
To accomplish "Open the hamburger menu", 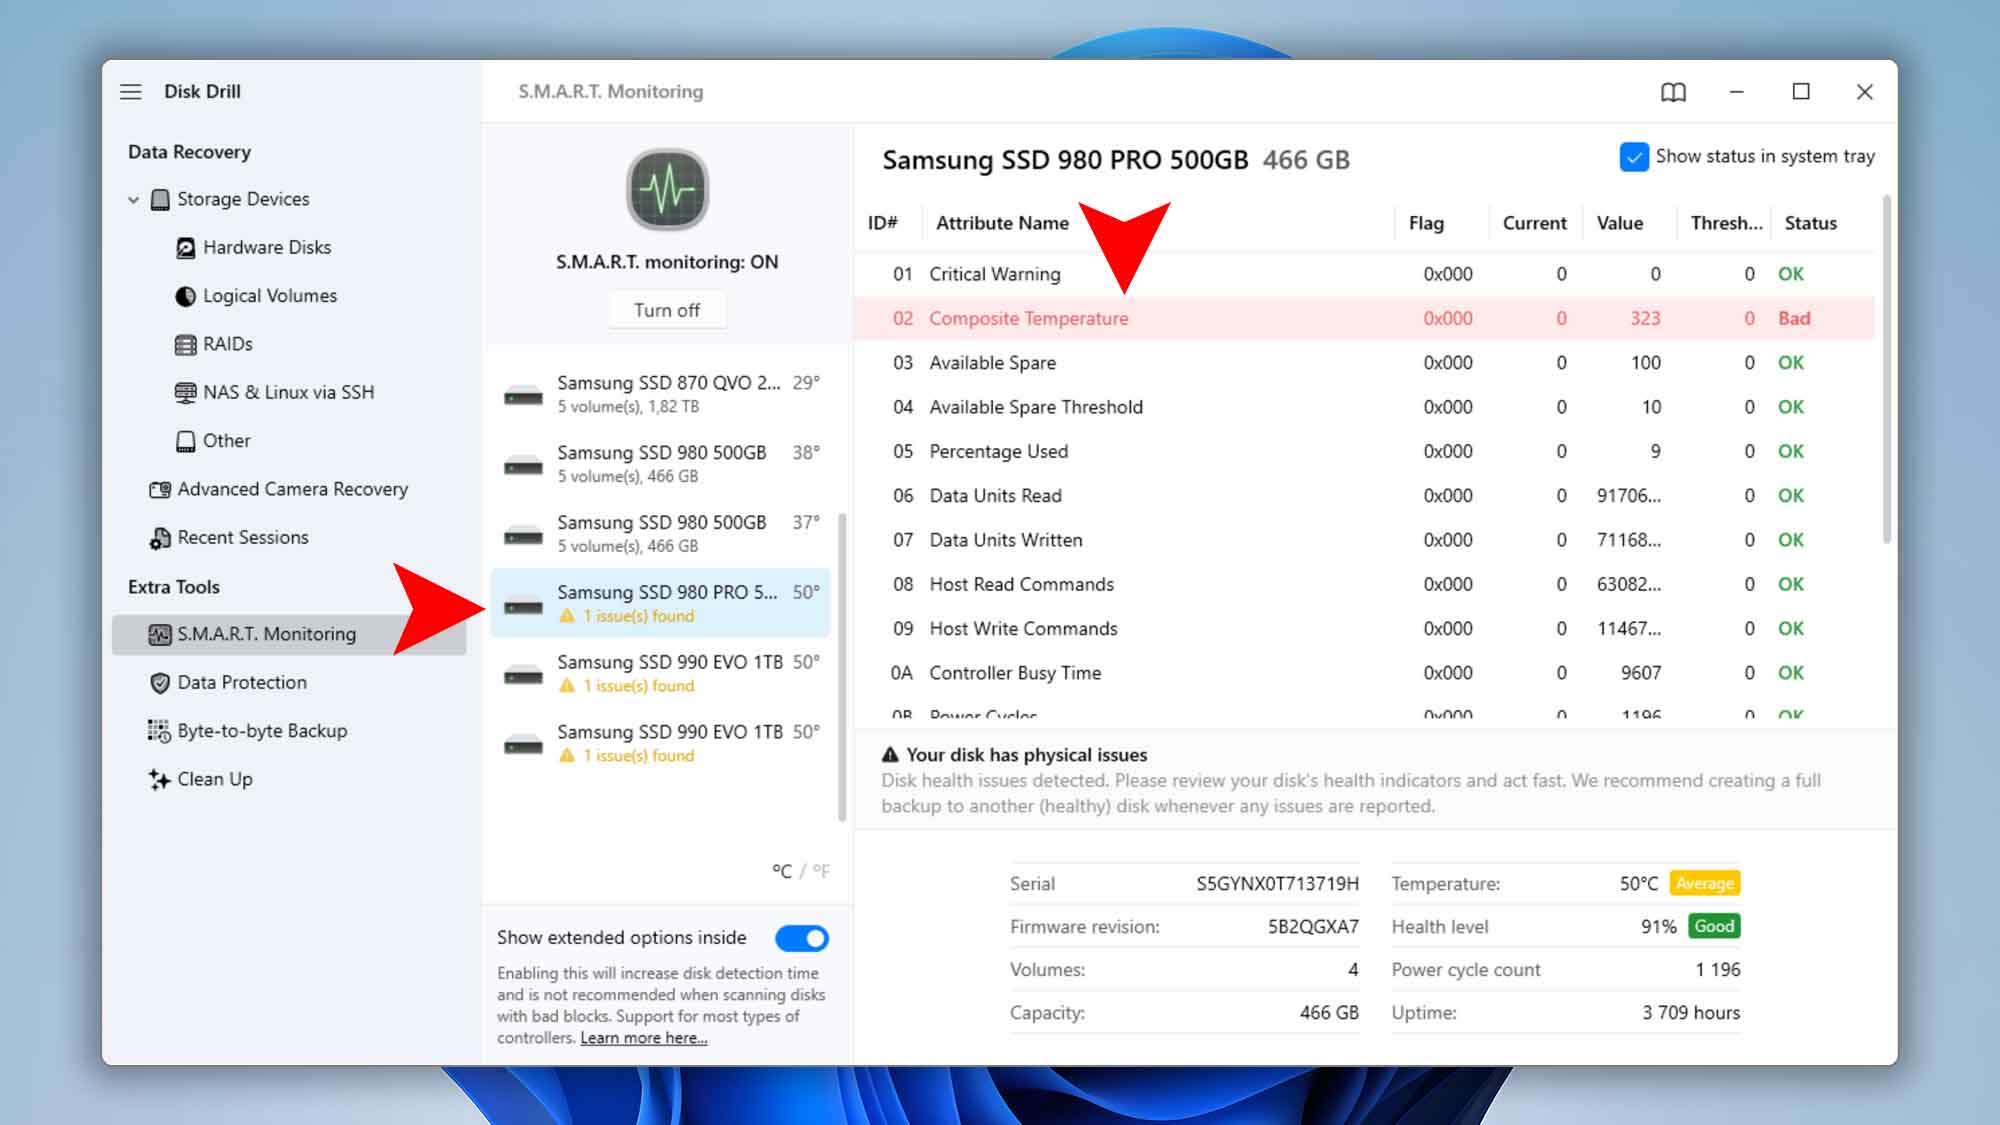I will [131, 91].
